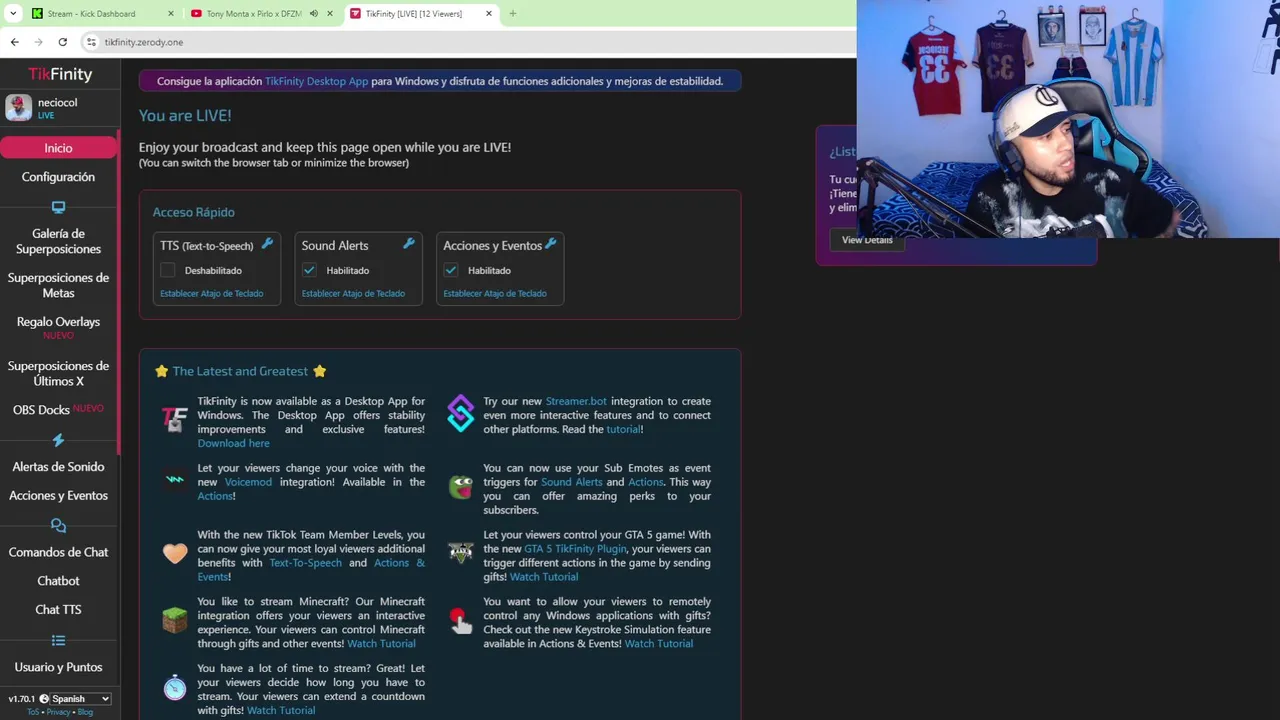Click the Voicemod link

pos(248,482)
